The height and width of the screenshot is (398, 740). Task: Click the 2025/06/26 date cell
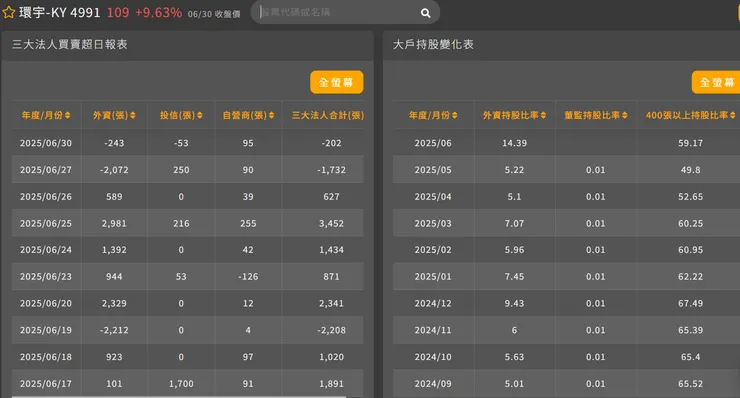coord(46,196)
